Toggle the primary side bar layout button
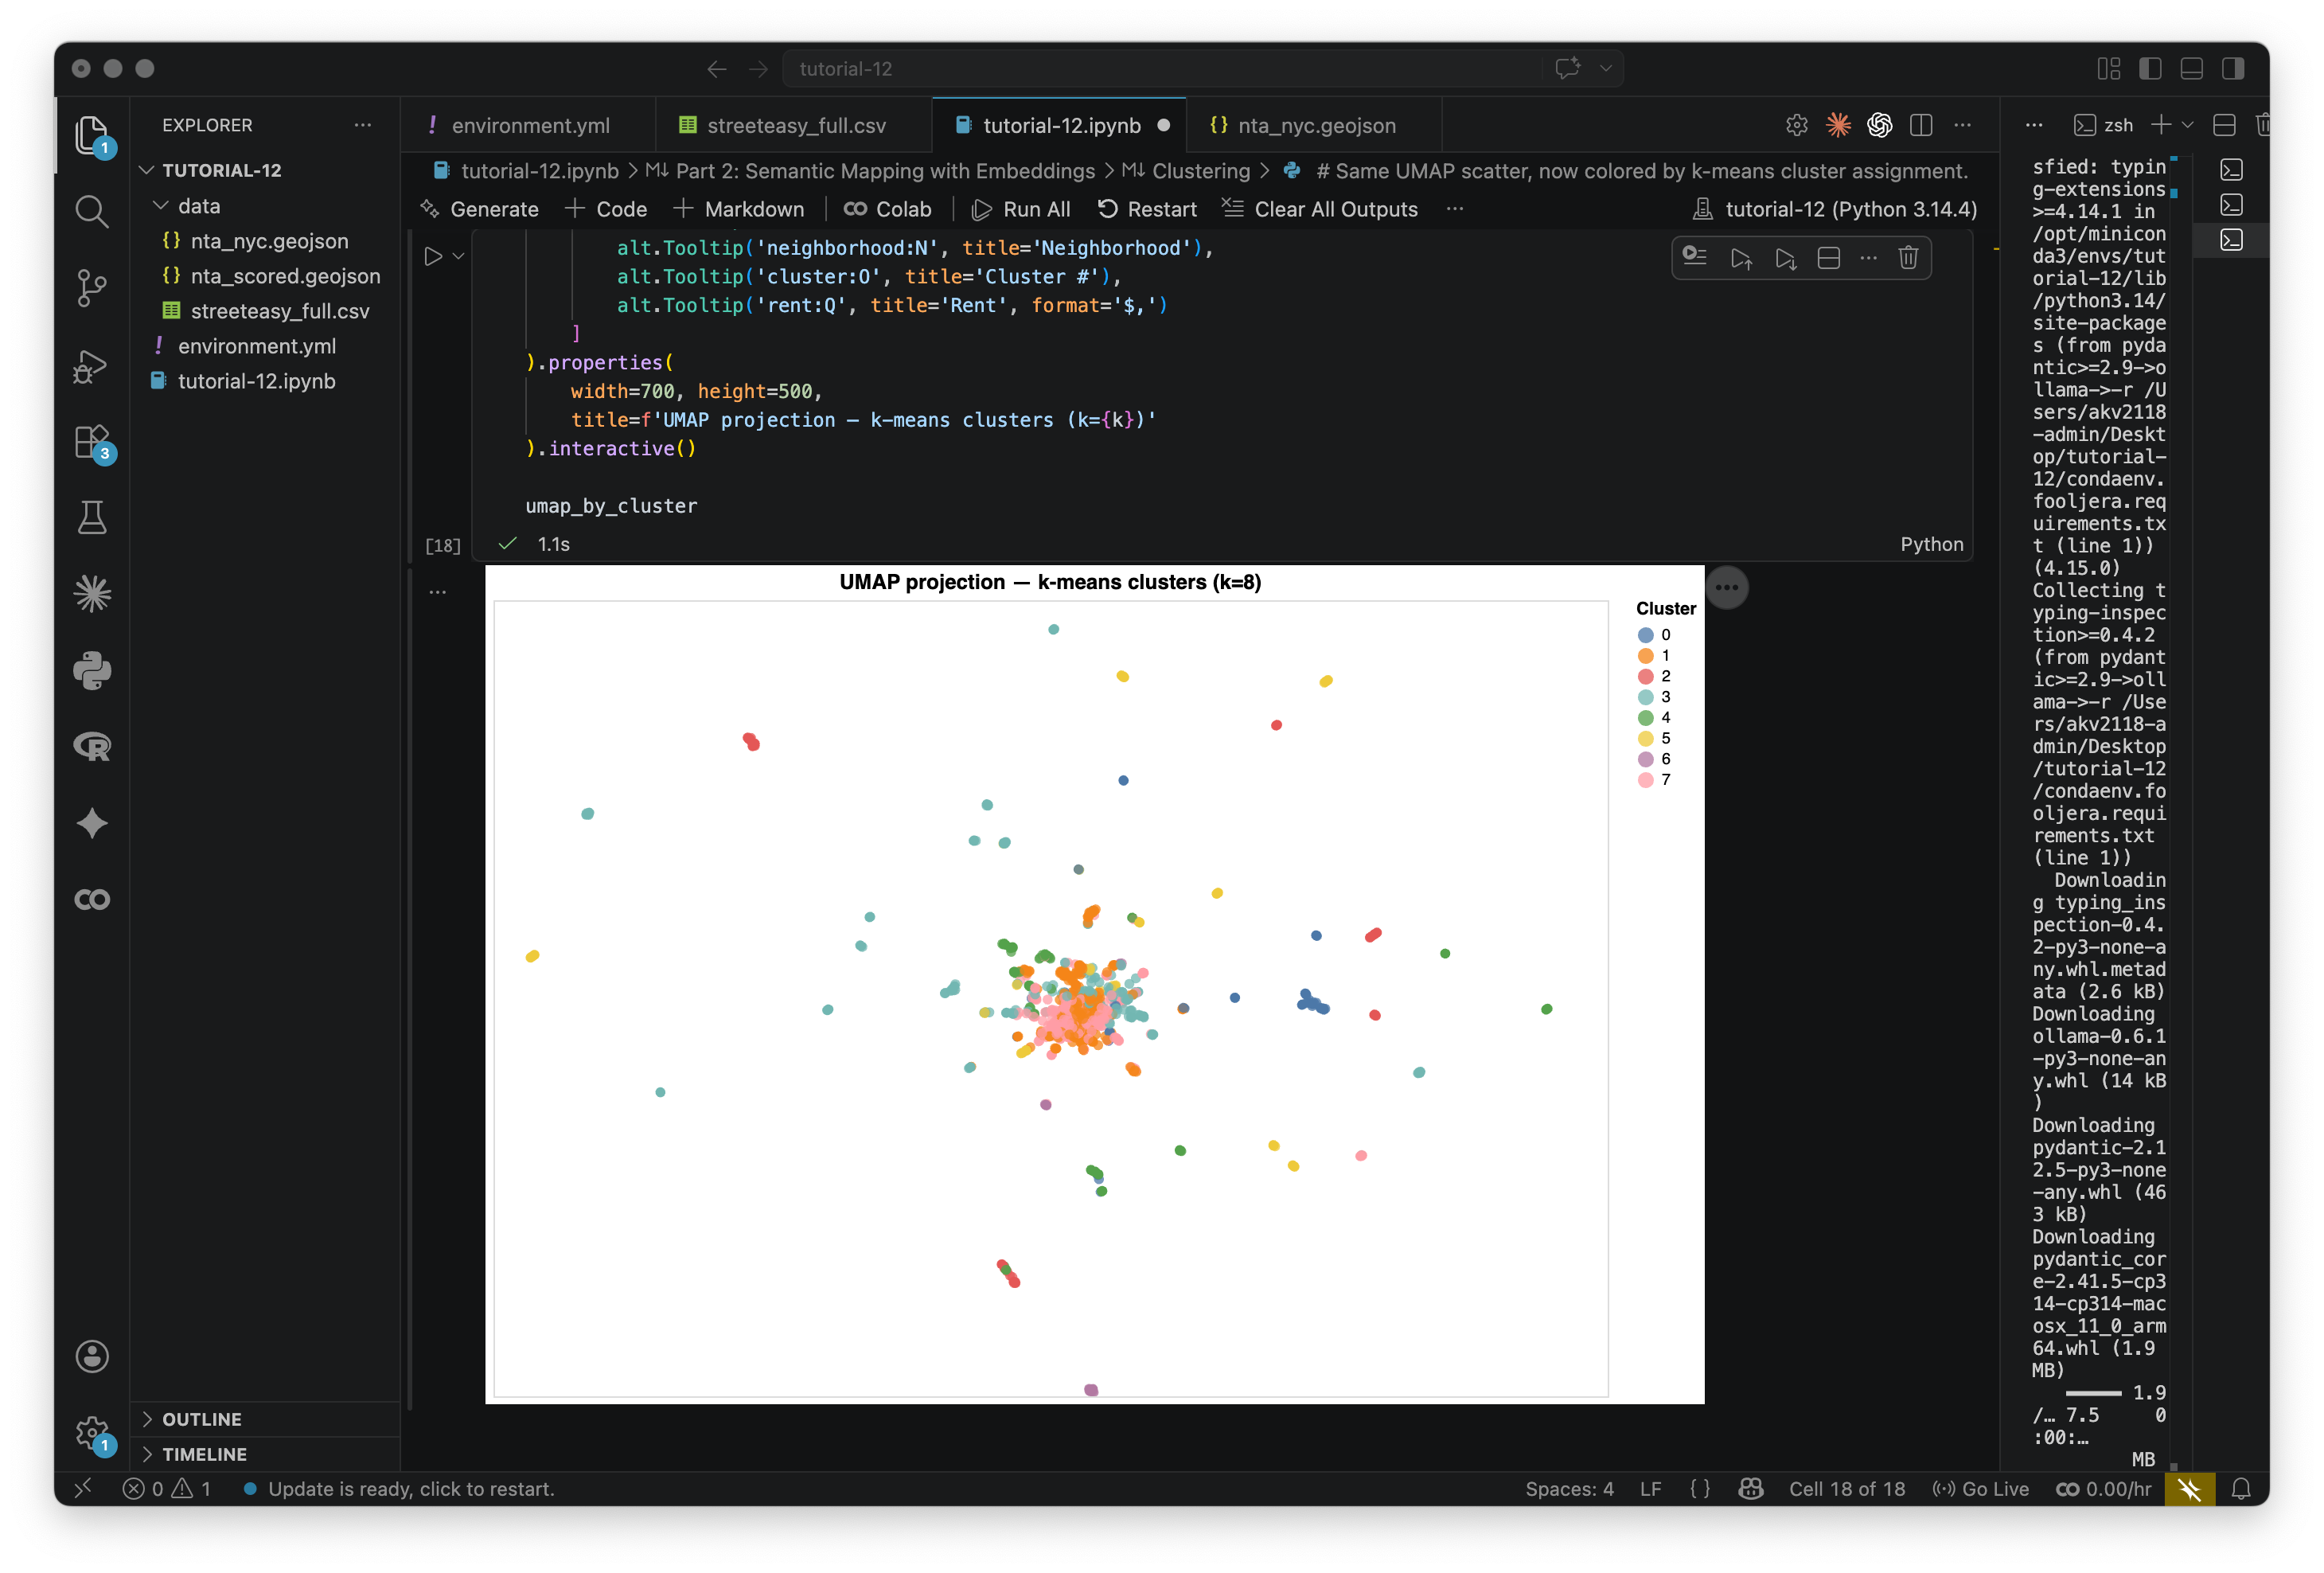Screen dimensions: 2324x1573 click(2149, 68)
